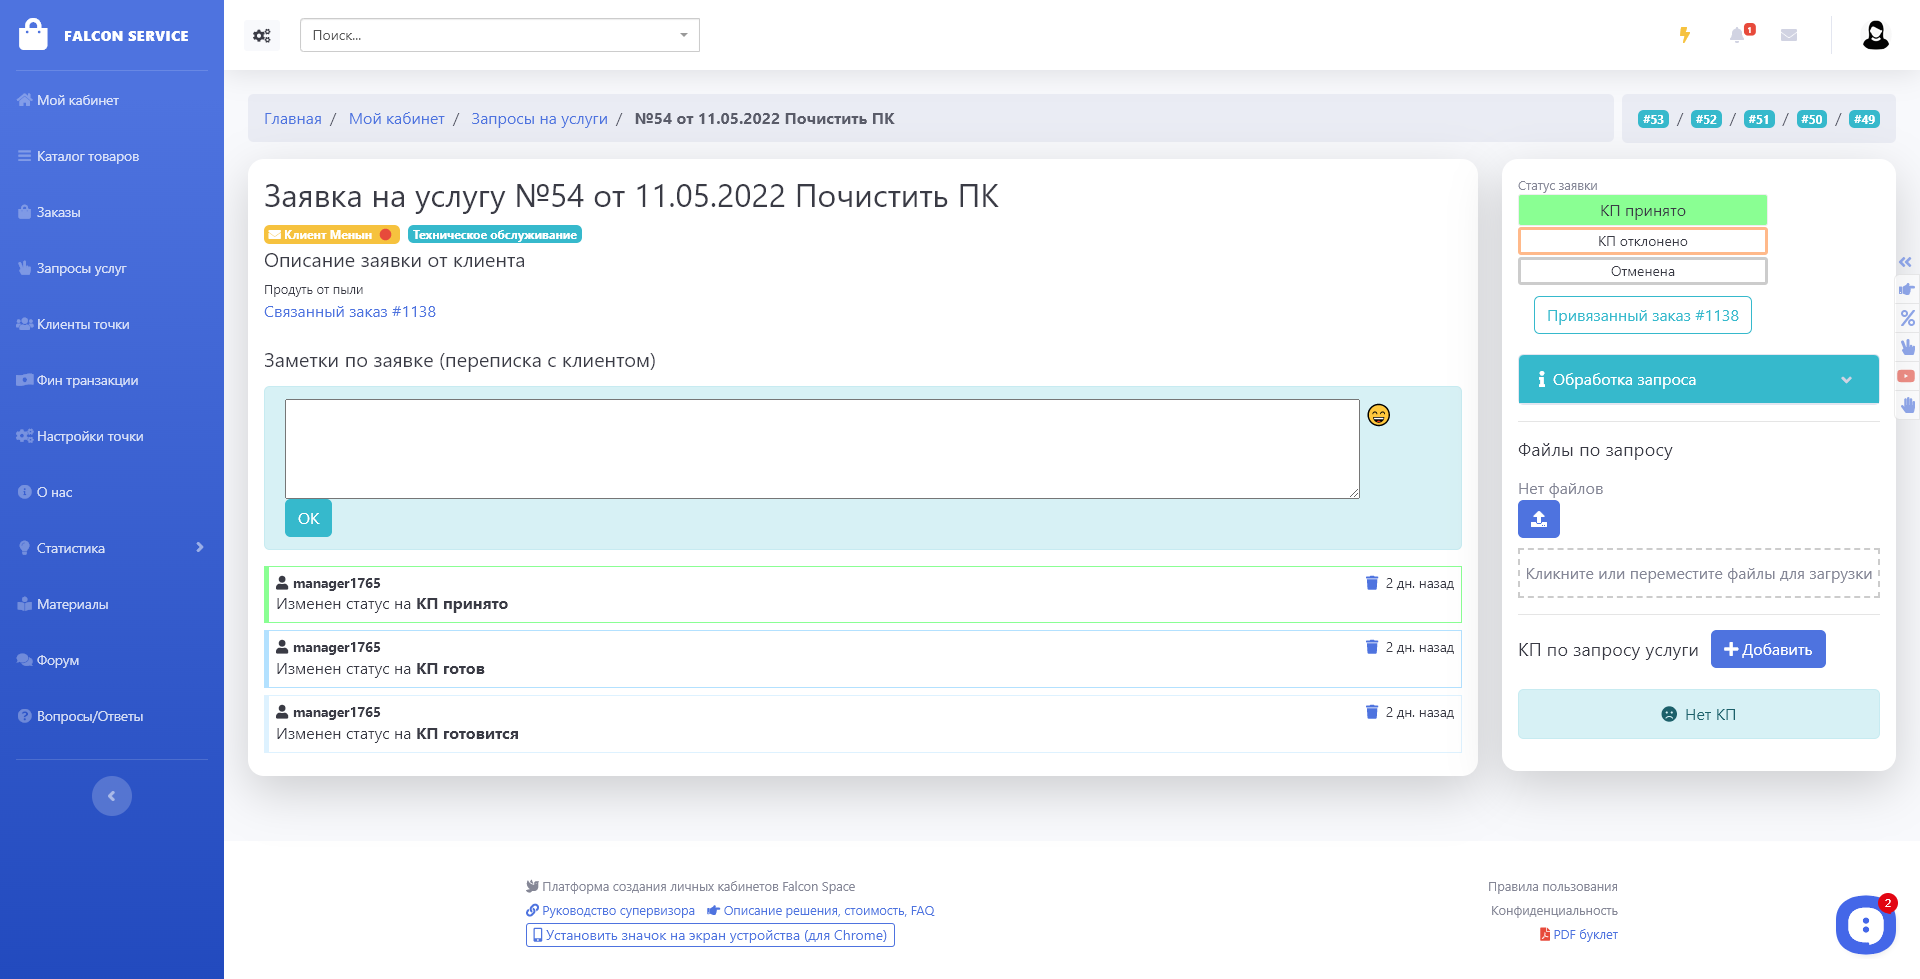
Task: Delete the 'КП принято' note with trash icon
Action: point(1372,583)
